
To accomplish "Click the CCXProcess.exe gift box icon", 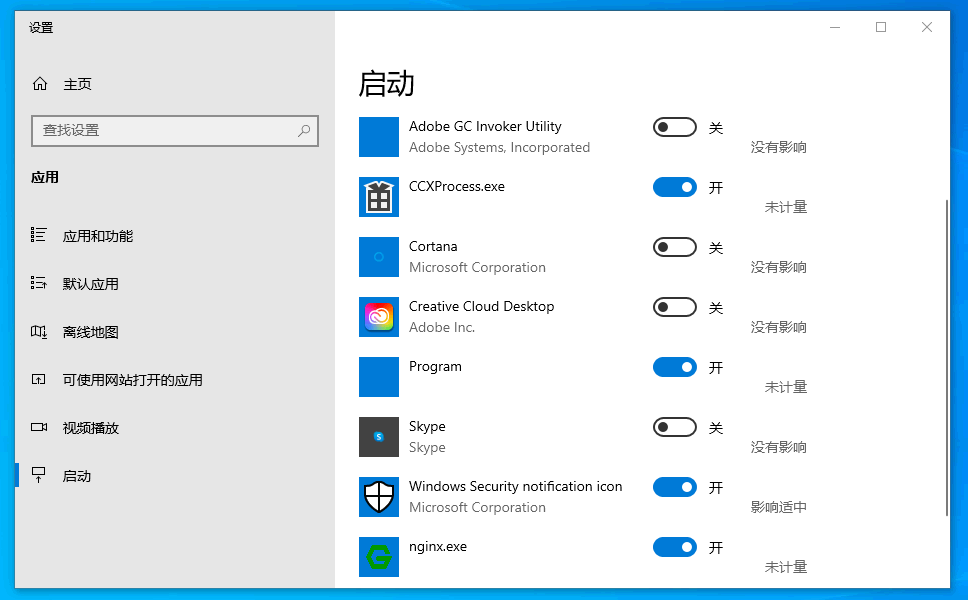I will [x=378, y=197].
